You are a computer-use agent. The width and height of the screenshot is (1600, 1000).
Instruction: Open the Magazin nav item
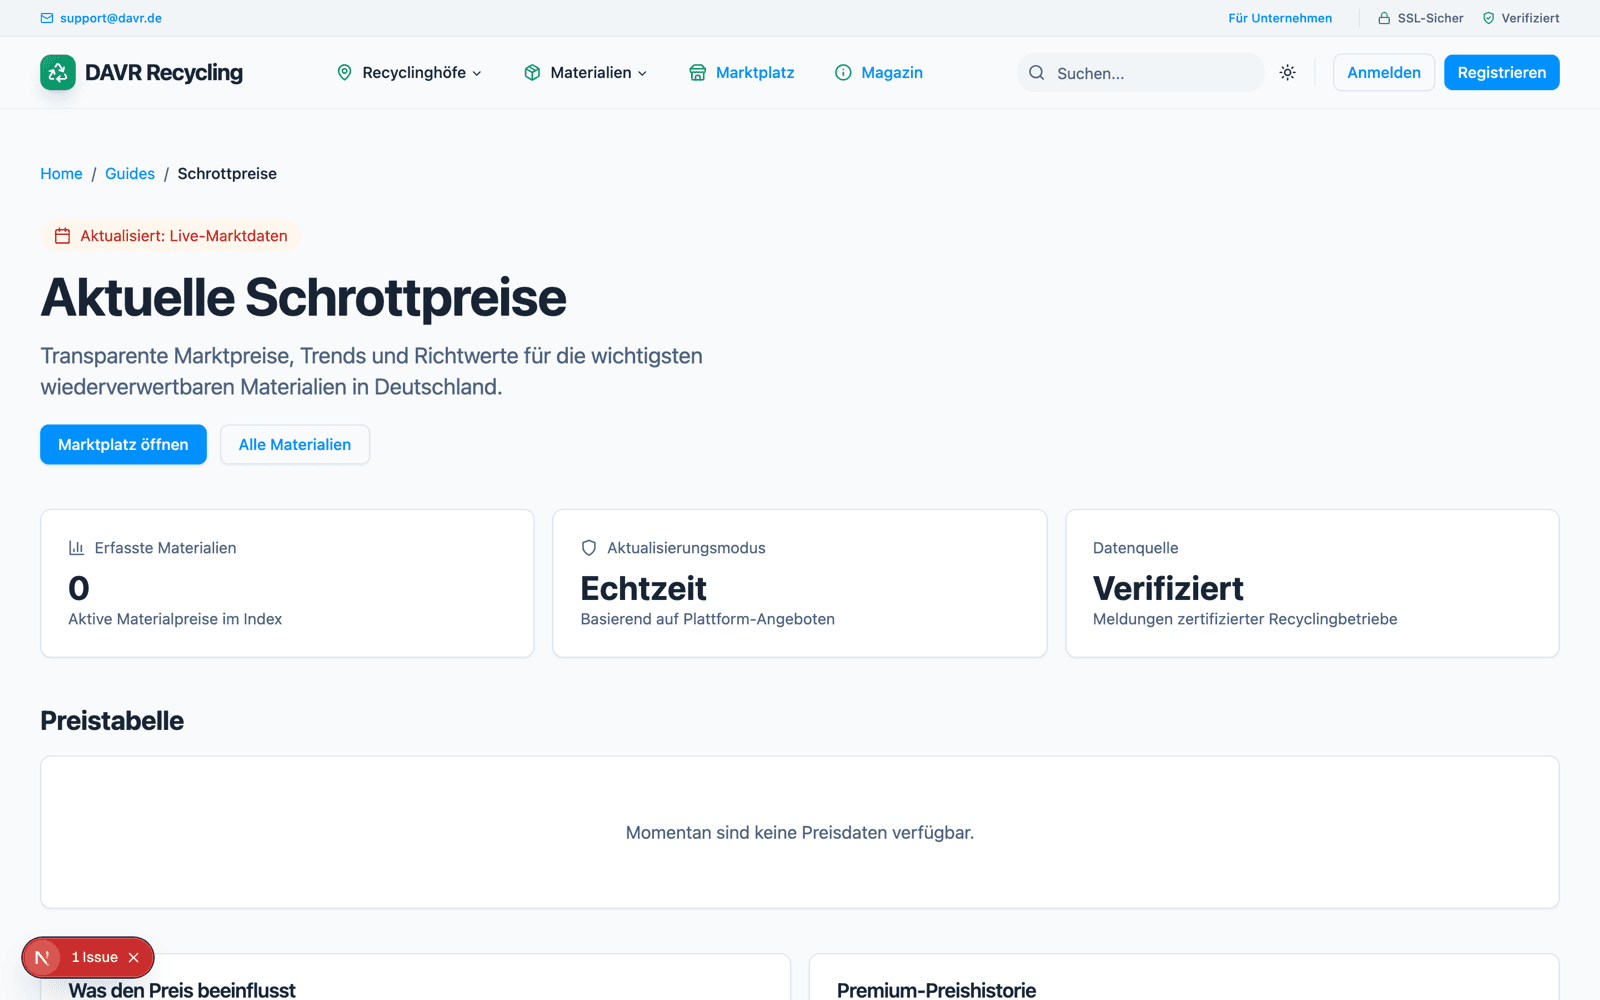pos(879,72)
